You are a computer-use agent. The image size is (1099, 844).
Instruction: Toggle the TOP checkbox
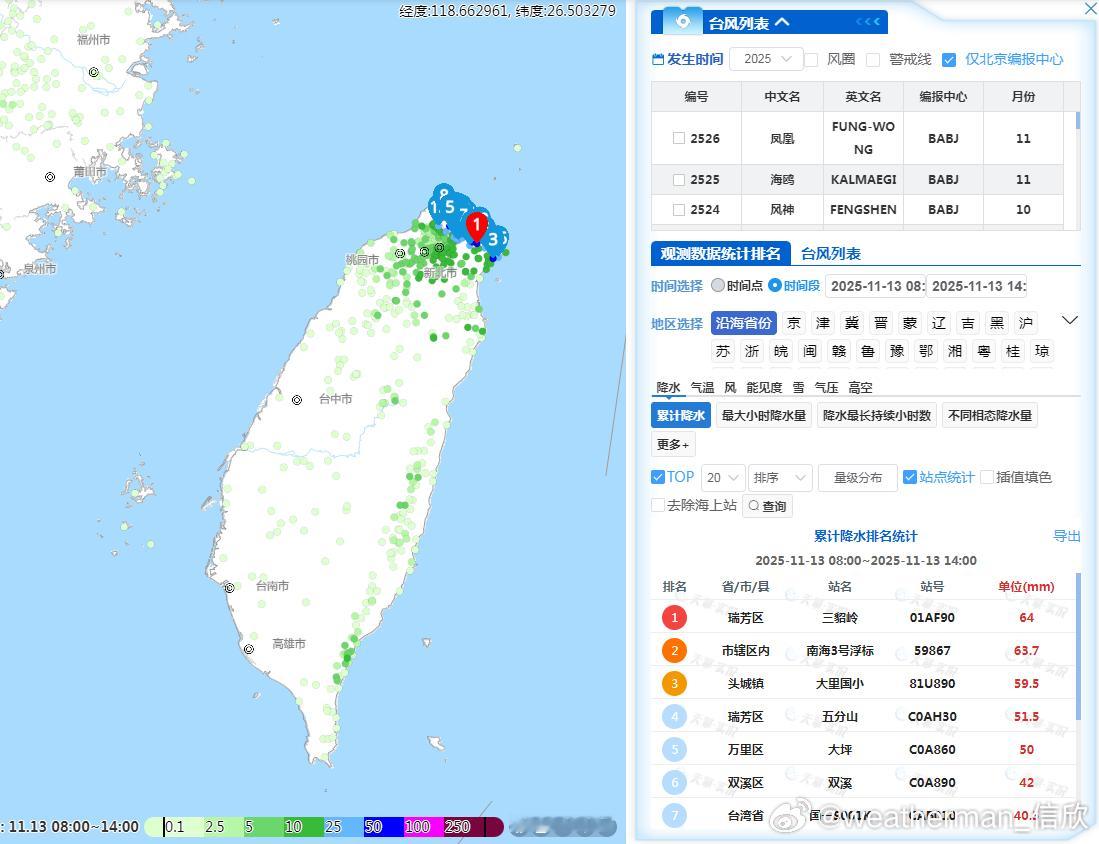pyautogui.click(x=657, y=477)
